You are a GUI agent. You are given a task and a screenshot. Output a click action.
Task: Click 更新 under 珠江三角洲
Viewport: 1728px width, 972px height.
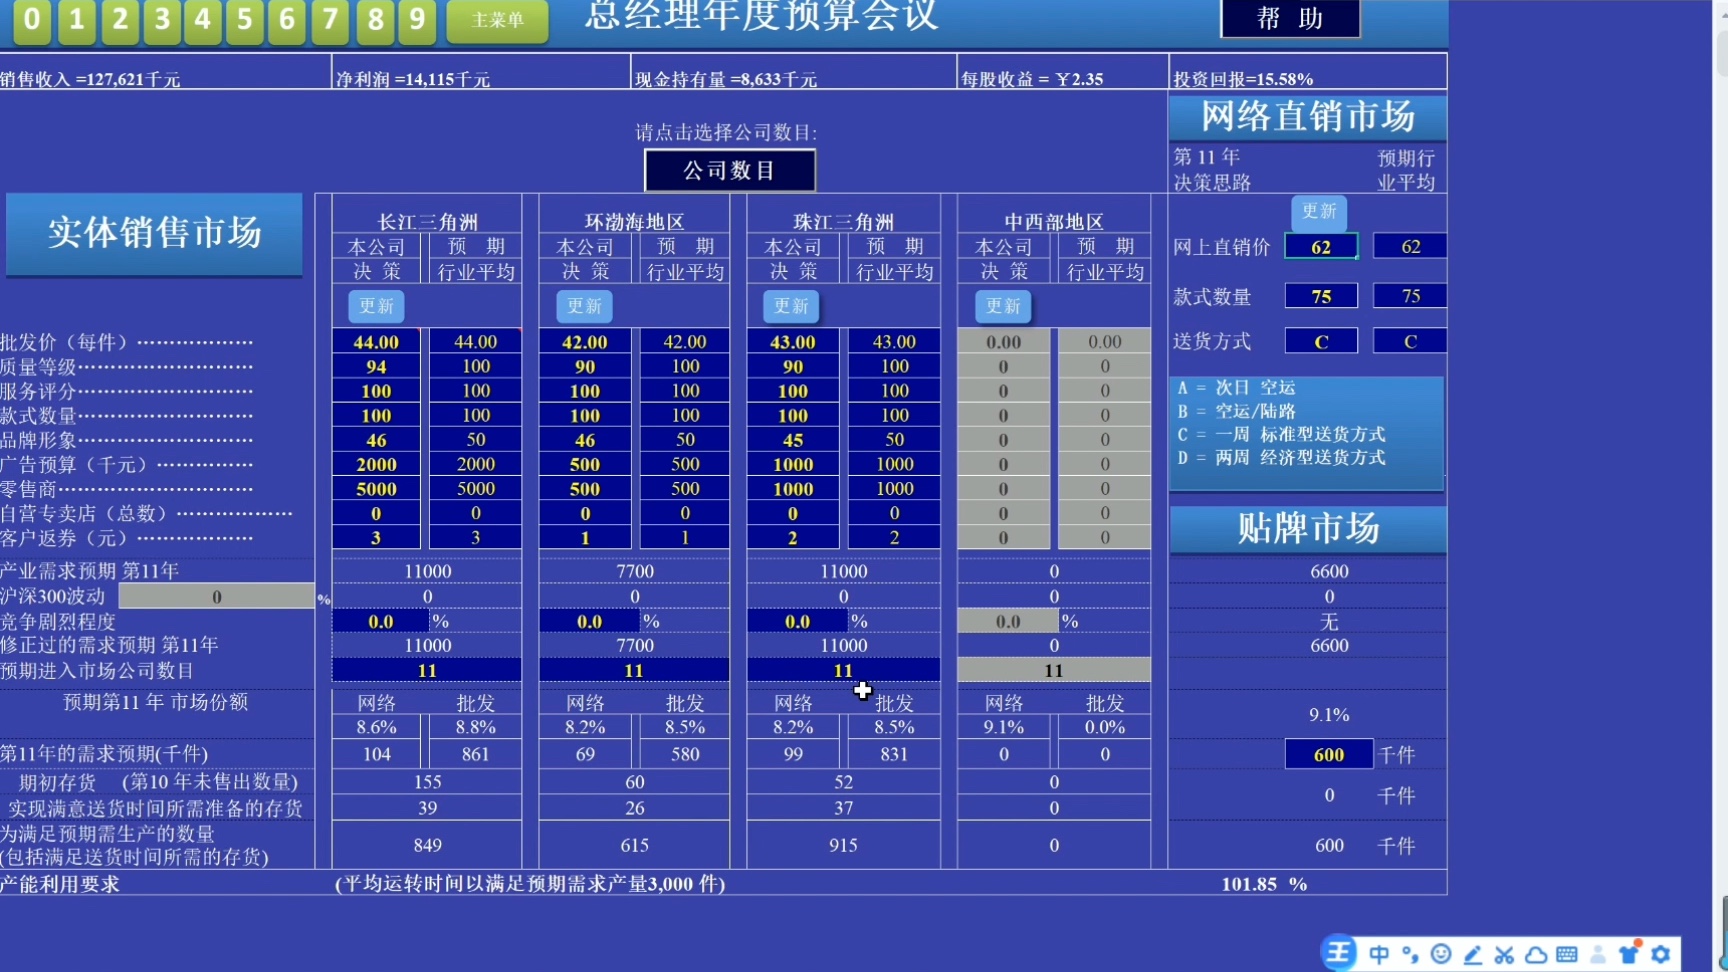coord(791,306)
